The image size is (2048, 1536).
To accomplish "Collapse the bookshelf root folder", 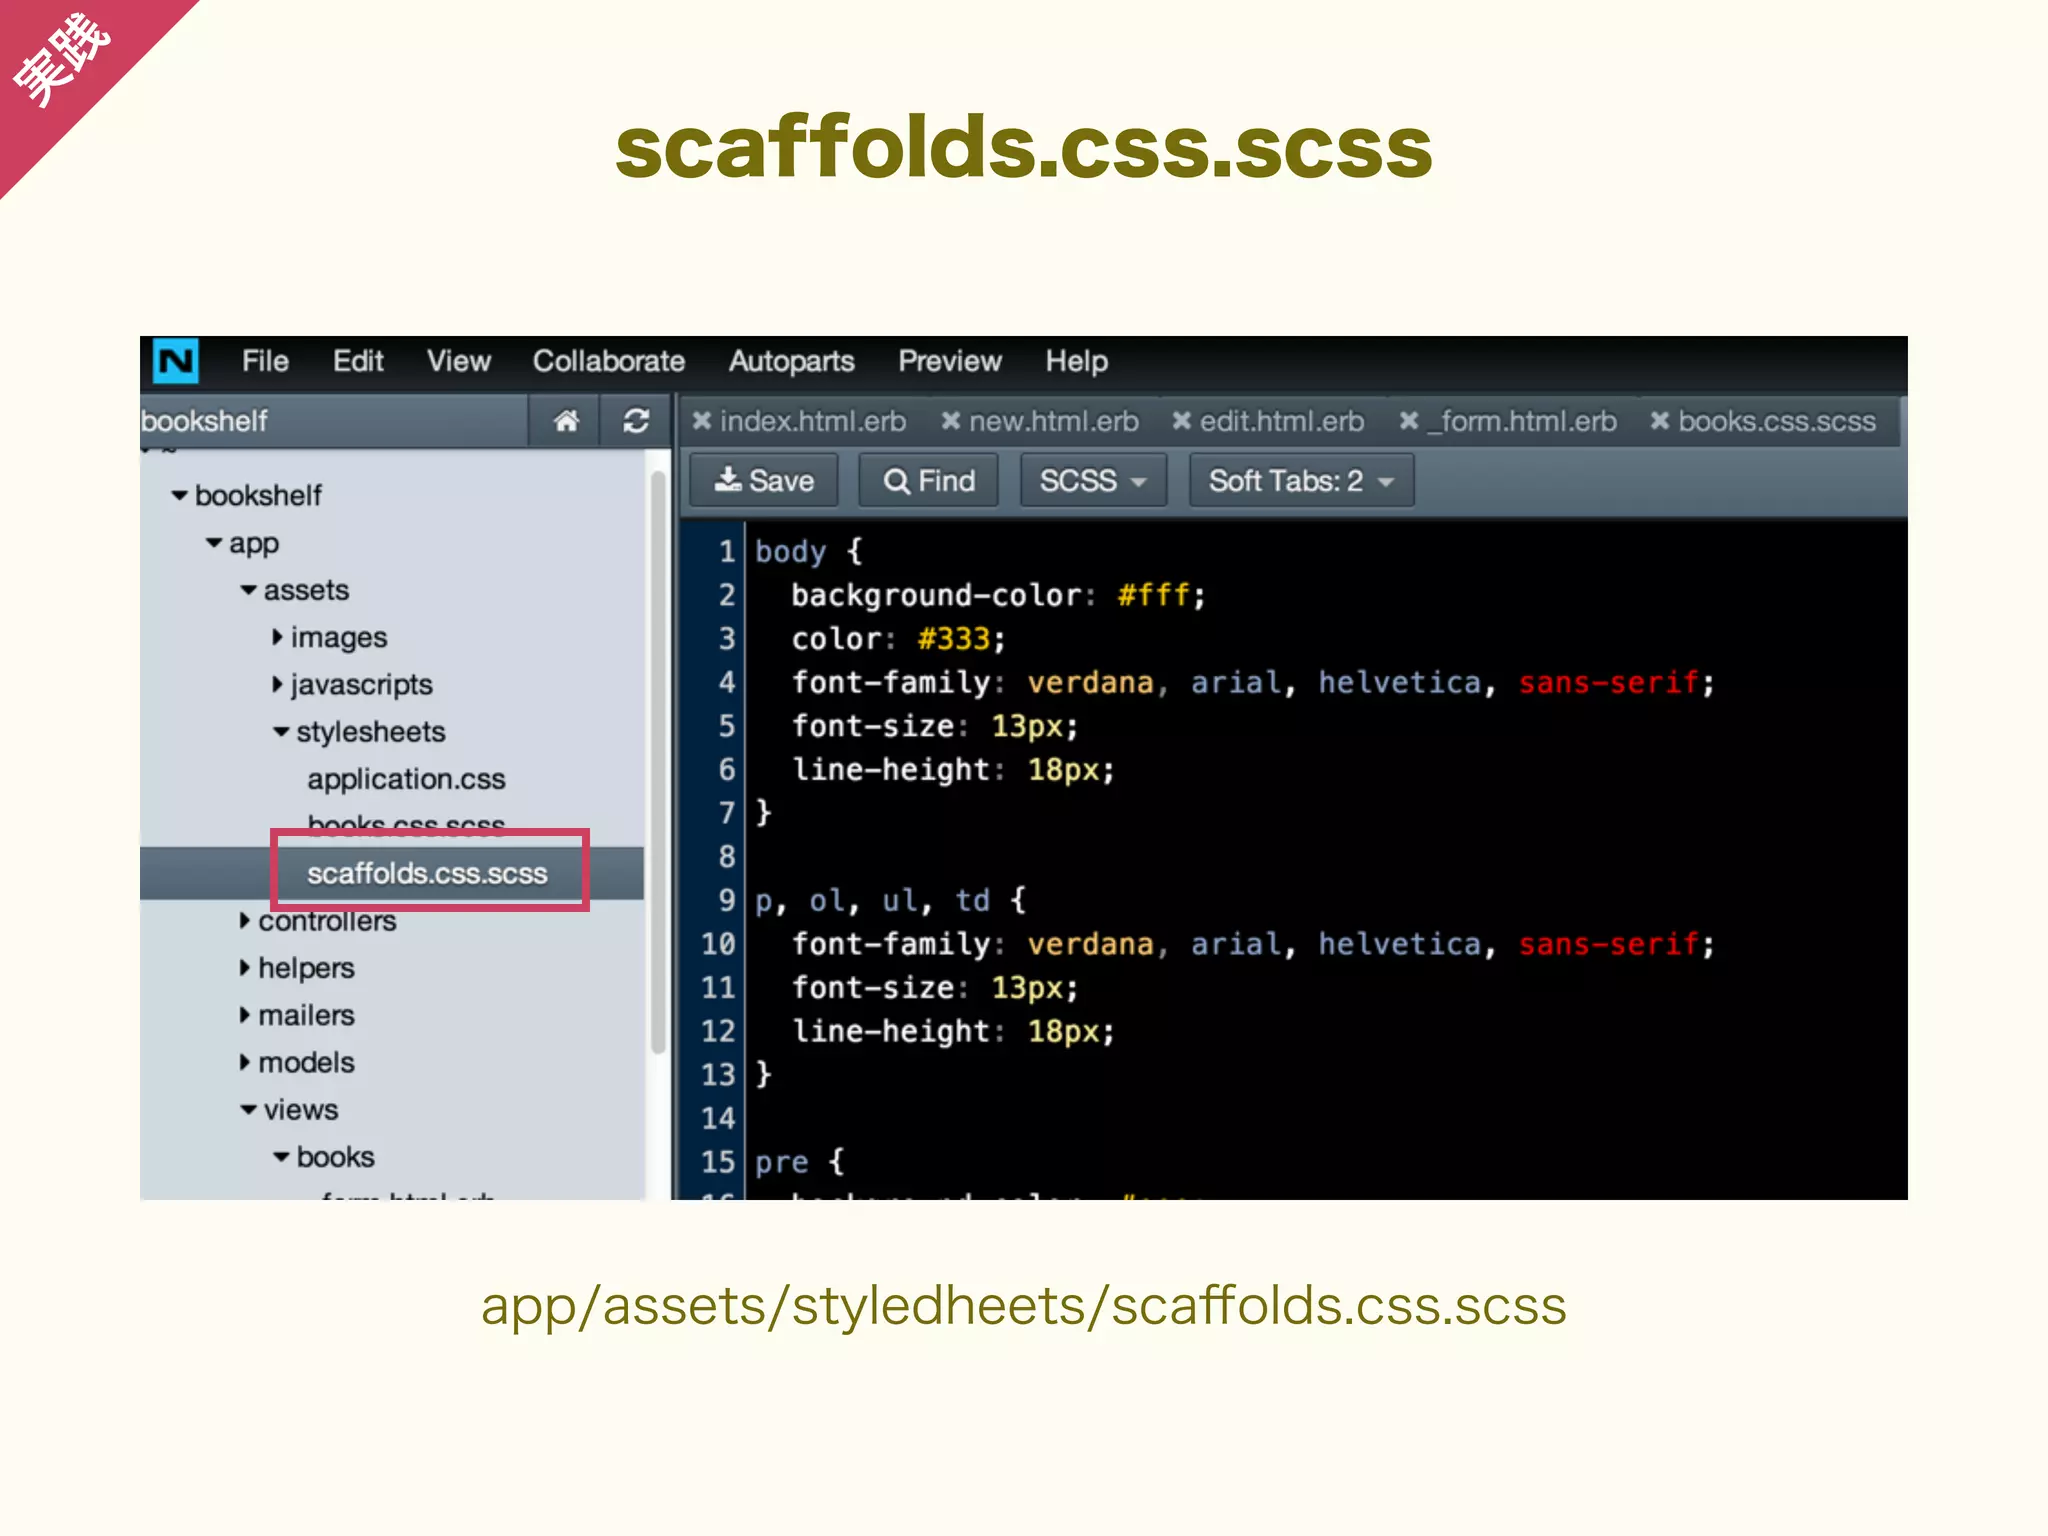I will (180, 495).
